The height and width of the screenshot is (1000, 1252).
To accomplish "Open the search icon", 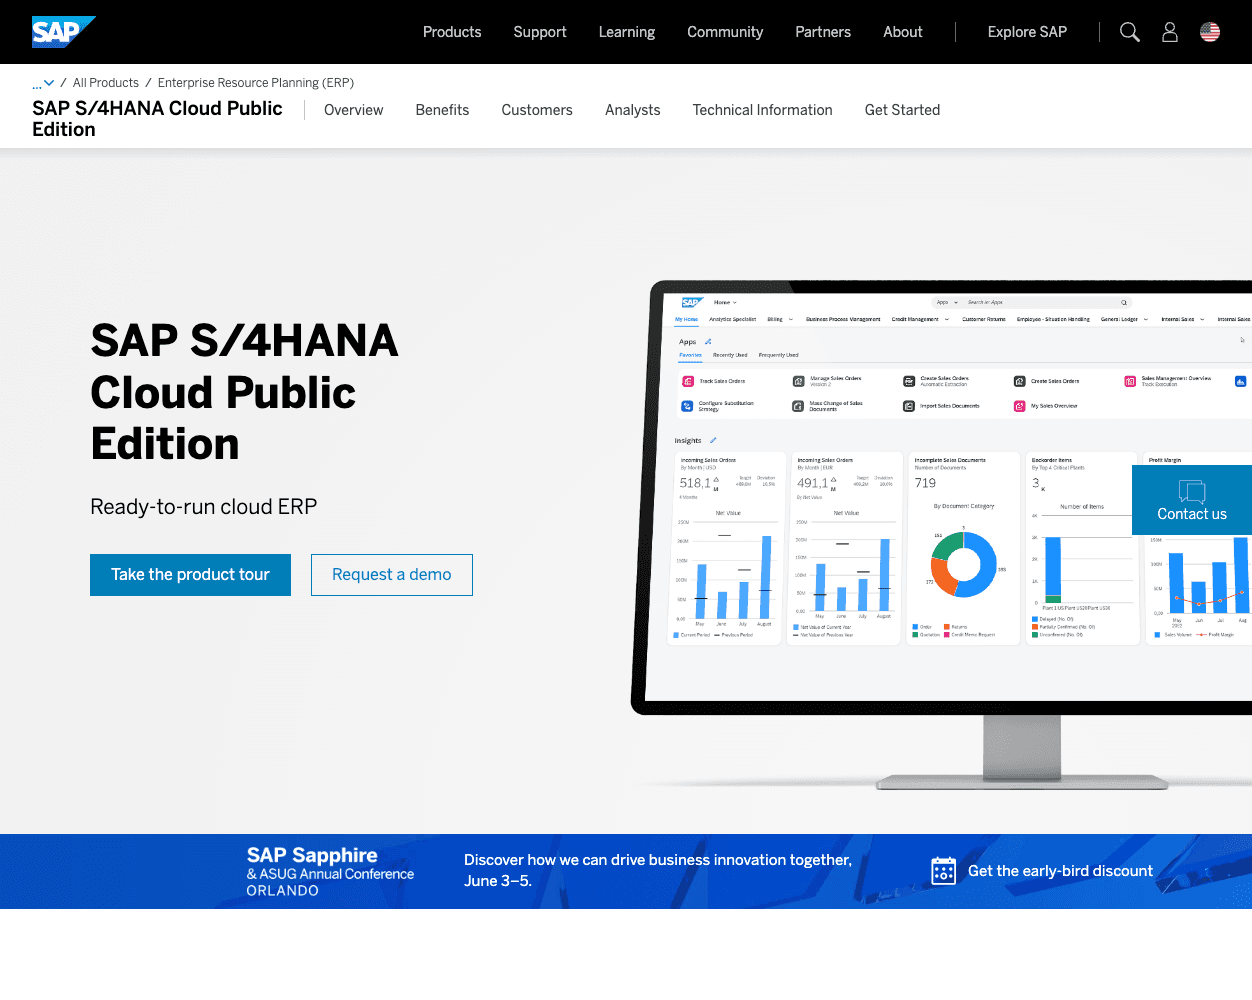I will pyautogui.click(x=1130, y=32).
